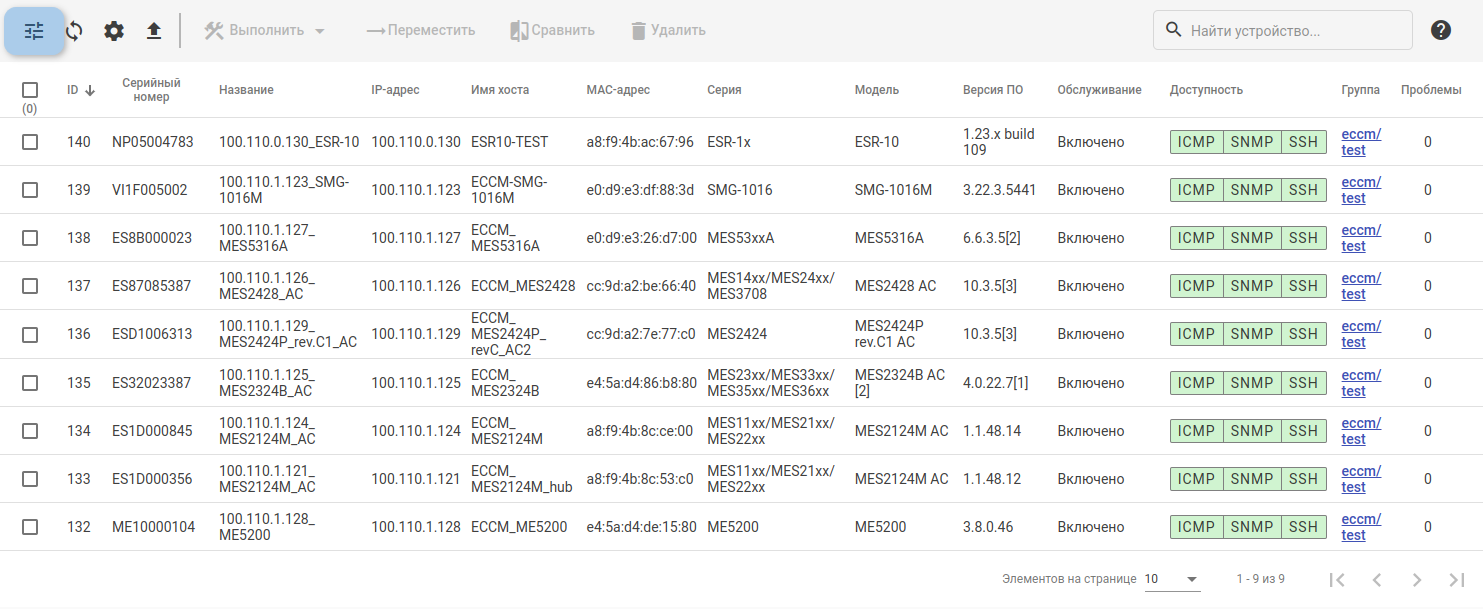Click the Удалить toolbar button
Screen dimensions: 1483x609
[668, 31]
